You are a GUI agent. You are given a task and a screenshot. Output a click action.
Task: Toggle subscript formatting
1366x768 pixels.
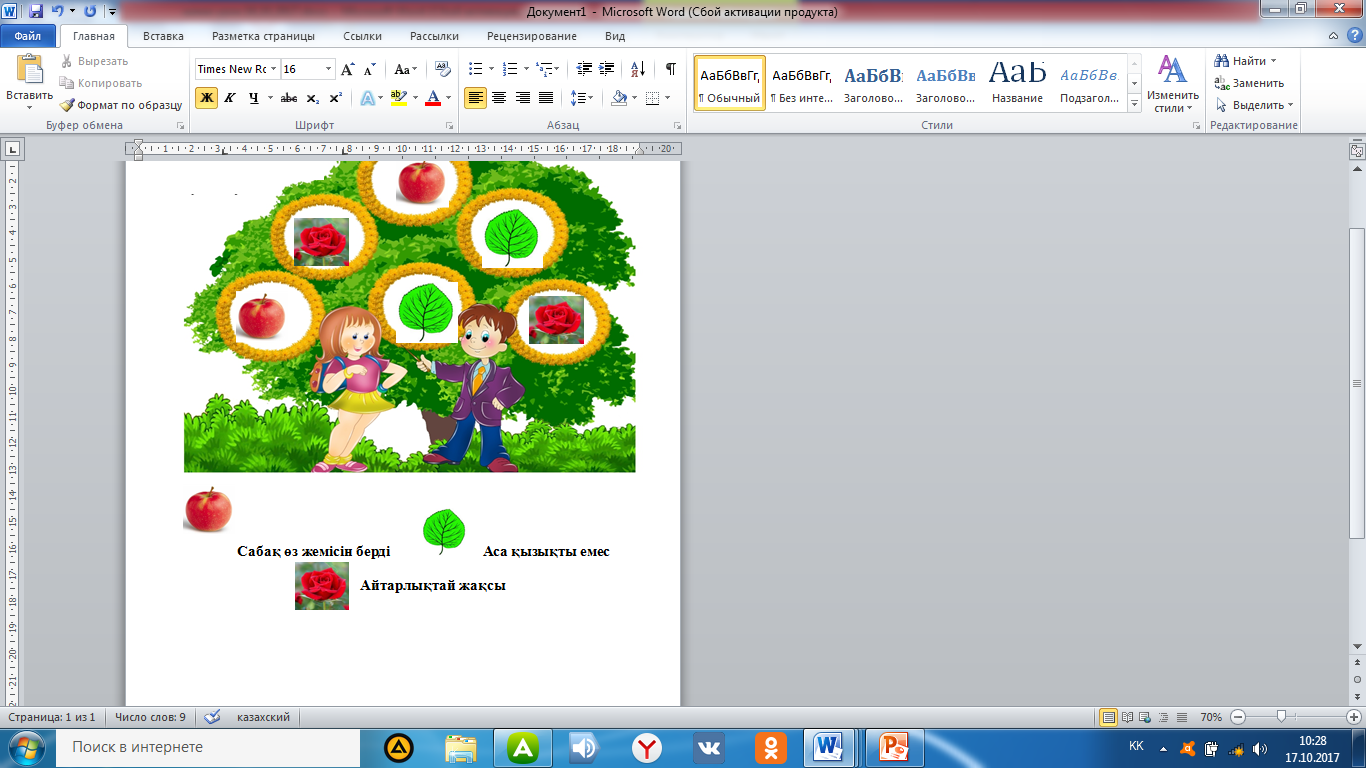pyautogui.click(x=313, y=98)
